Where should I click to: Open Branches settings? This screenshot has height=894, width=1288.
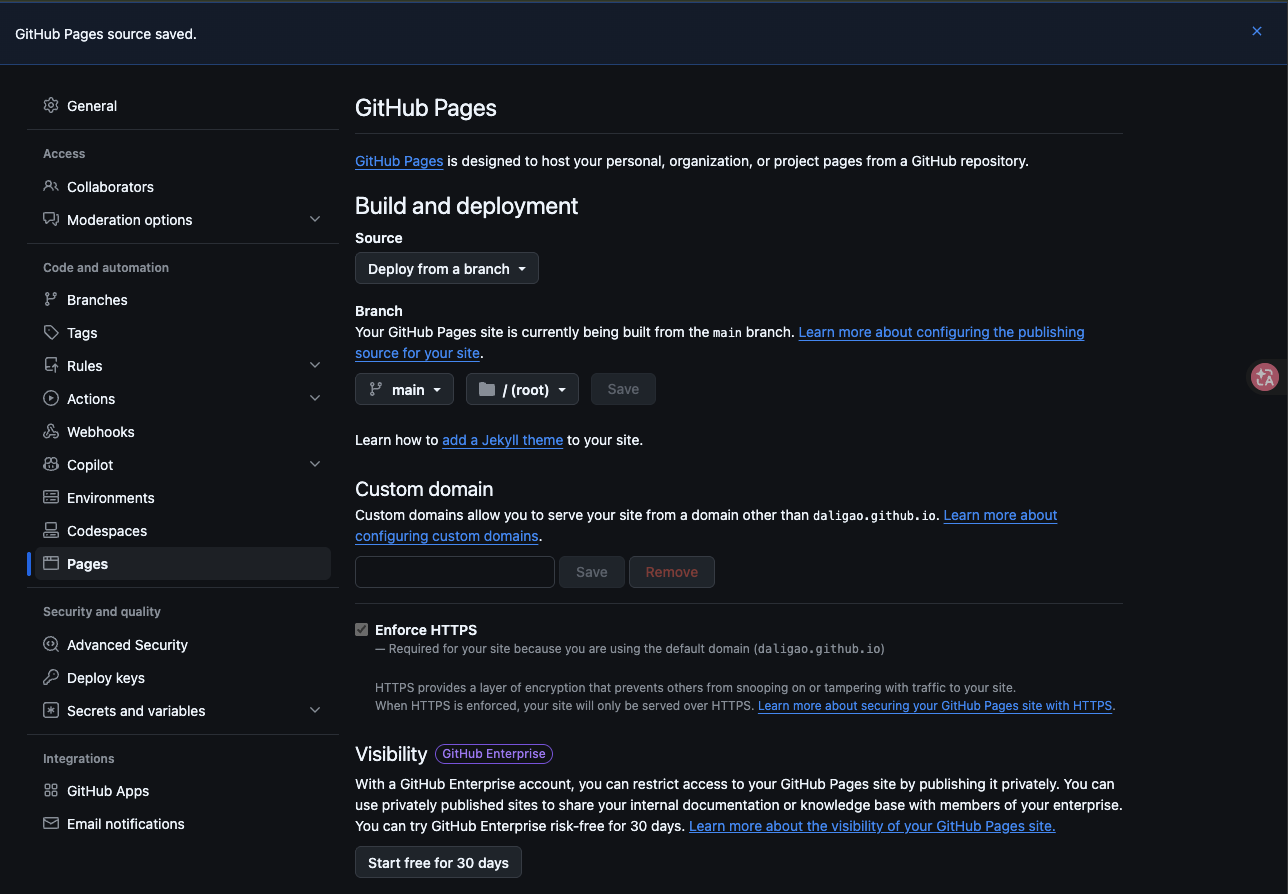tap(183, 299)
